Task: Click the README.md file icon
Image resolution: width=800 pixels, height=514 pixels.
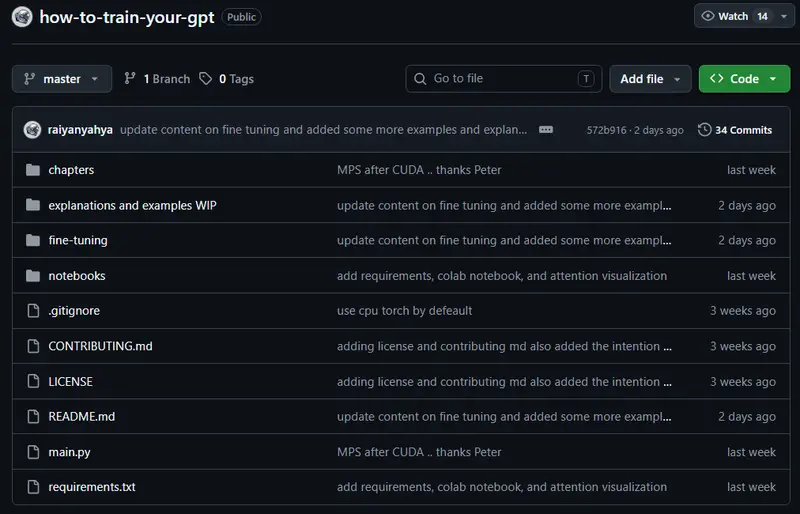Action: pos(33,417)
